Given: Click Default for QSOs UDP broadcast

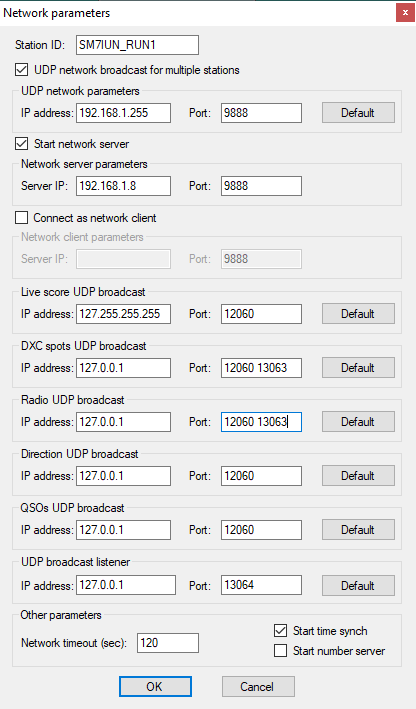Looking at the screenshot, I should pos(358,529).
